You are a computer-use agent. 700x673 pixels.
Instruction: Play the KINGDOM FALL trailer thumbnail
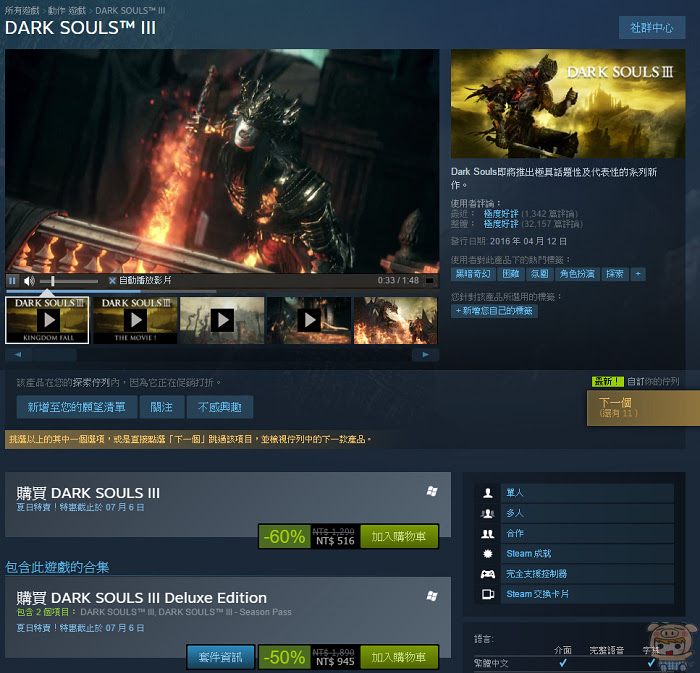[47, 320]
